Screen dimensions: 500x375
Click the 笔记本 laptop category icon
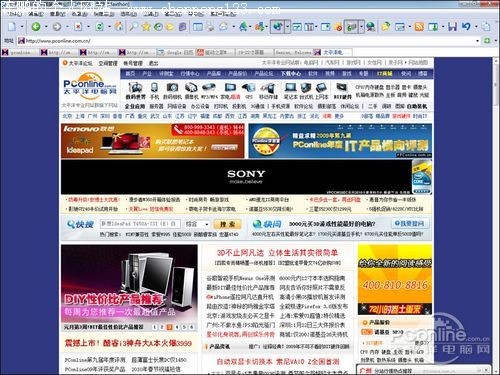coord(290,91)
